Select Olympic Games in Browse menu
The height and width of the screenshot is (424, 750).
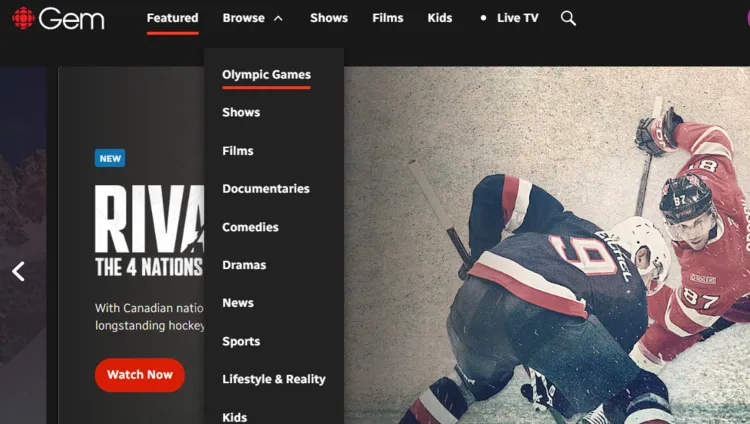pyautogui.click(x=266, y=75)
